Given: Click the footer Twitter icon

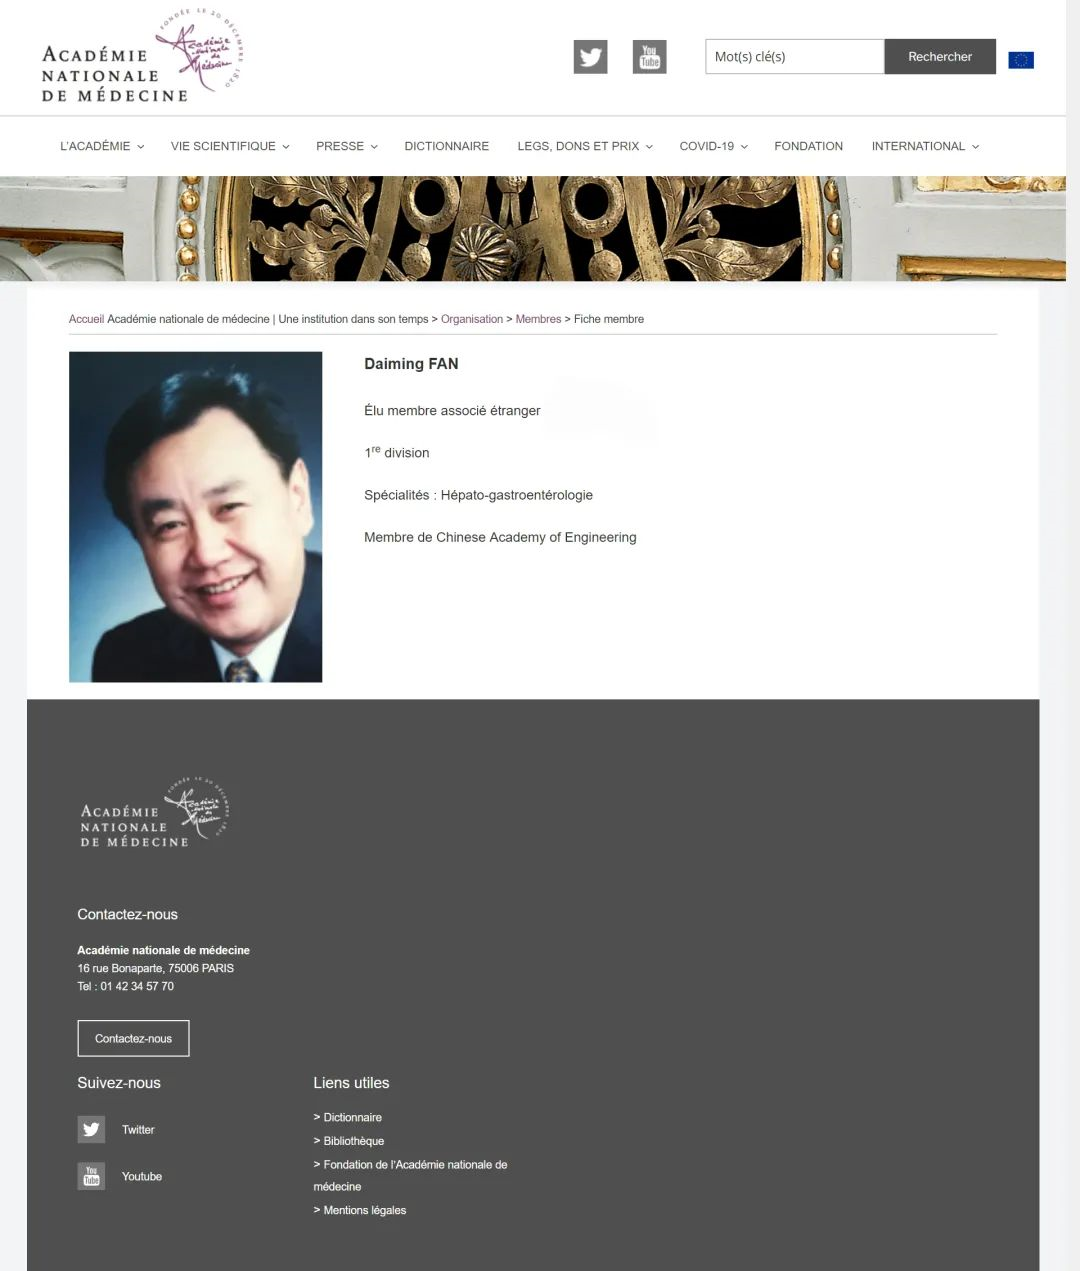Looking at the screenshot, I should click(x=91, y=1129).
